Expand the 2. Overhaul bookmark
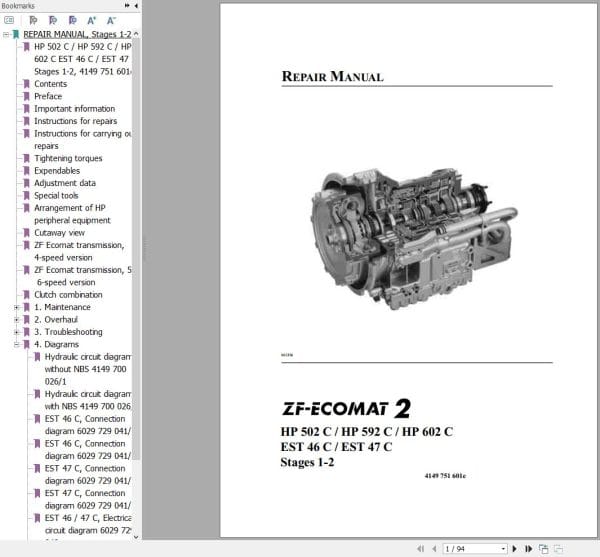 tap(16, 319)
